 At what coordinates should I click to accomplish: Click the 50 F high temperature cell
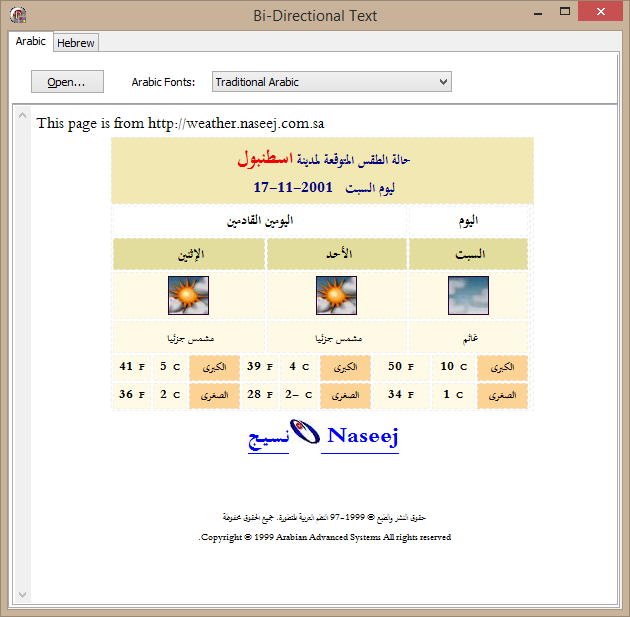point(400,367)
